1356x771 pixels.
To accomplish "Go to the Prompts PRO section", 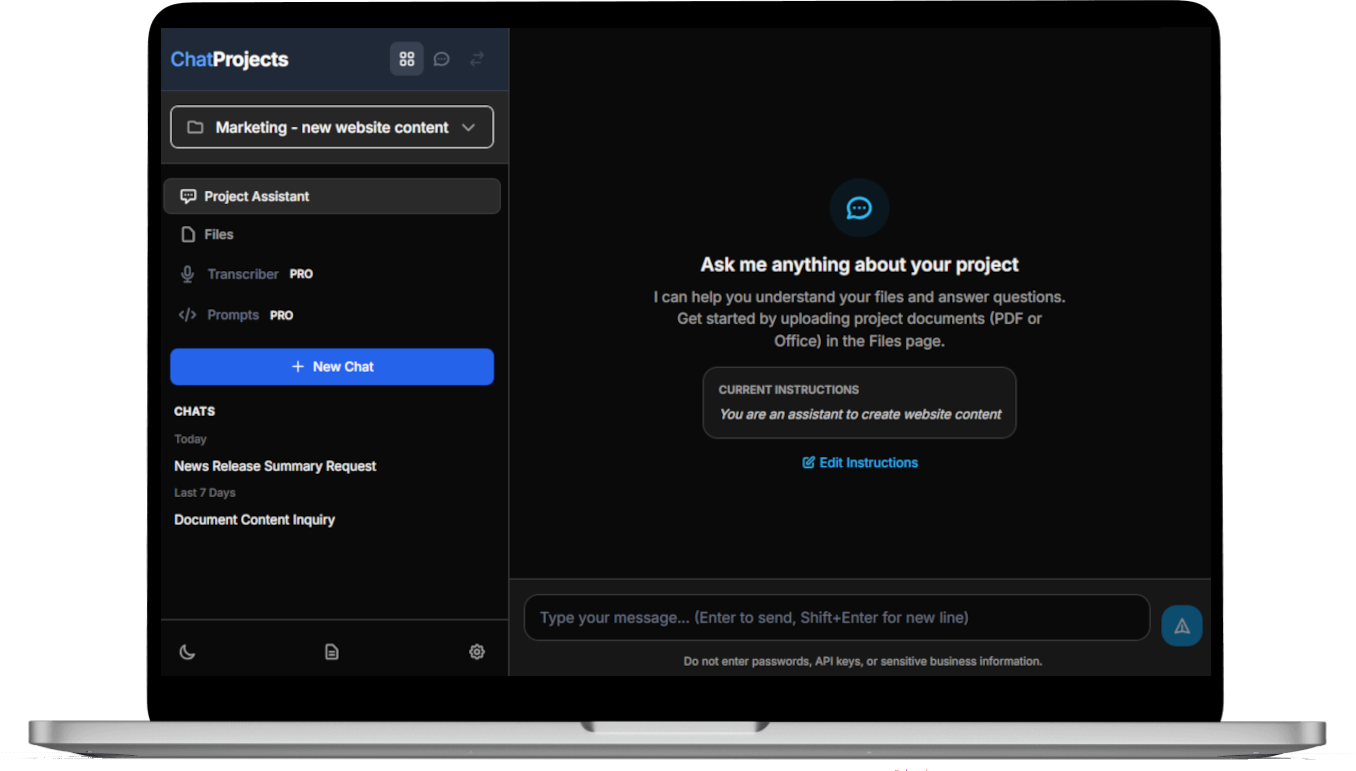I will point(233,315).
